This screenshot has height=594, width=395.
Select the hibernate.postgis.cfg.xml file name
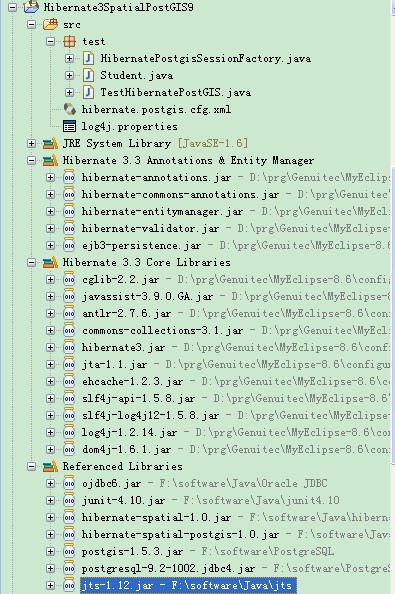[156, 109]
